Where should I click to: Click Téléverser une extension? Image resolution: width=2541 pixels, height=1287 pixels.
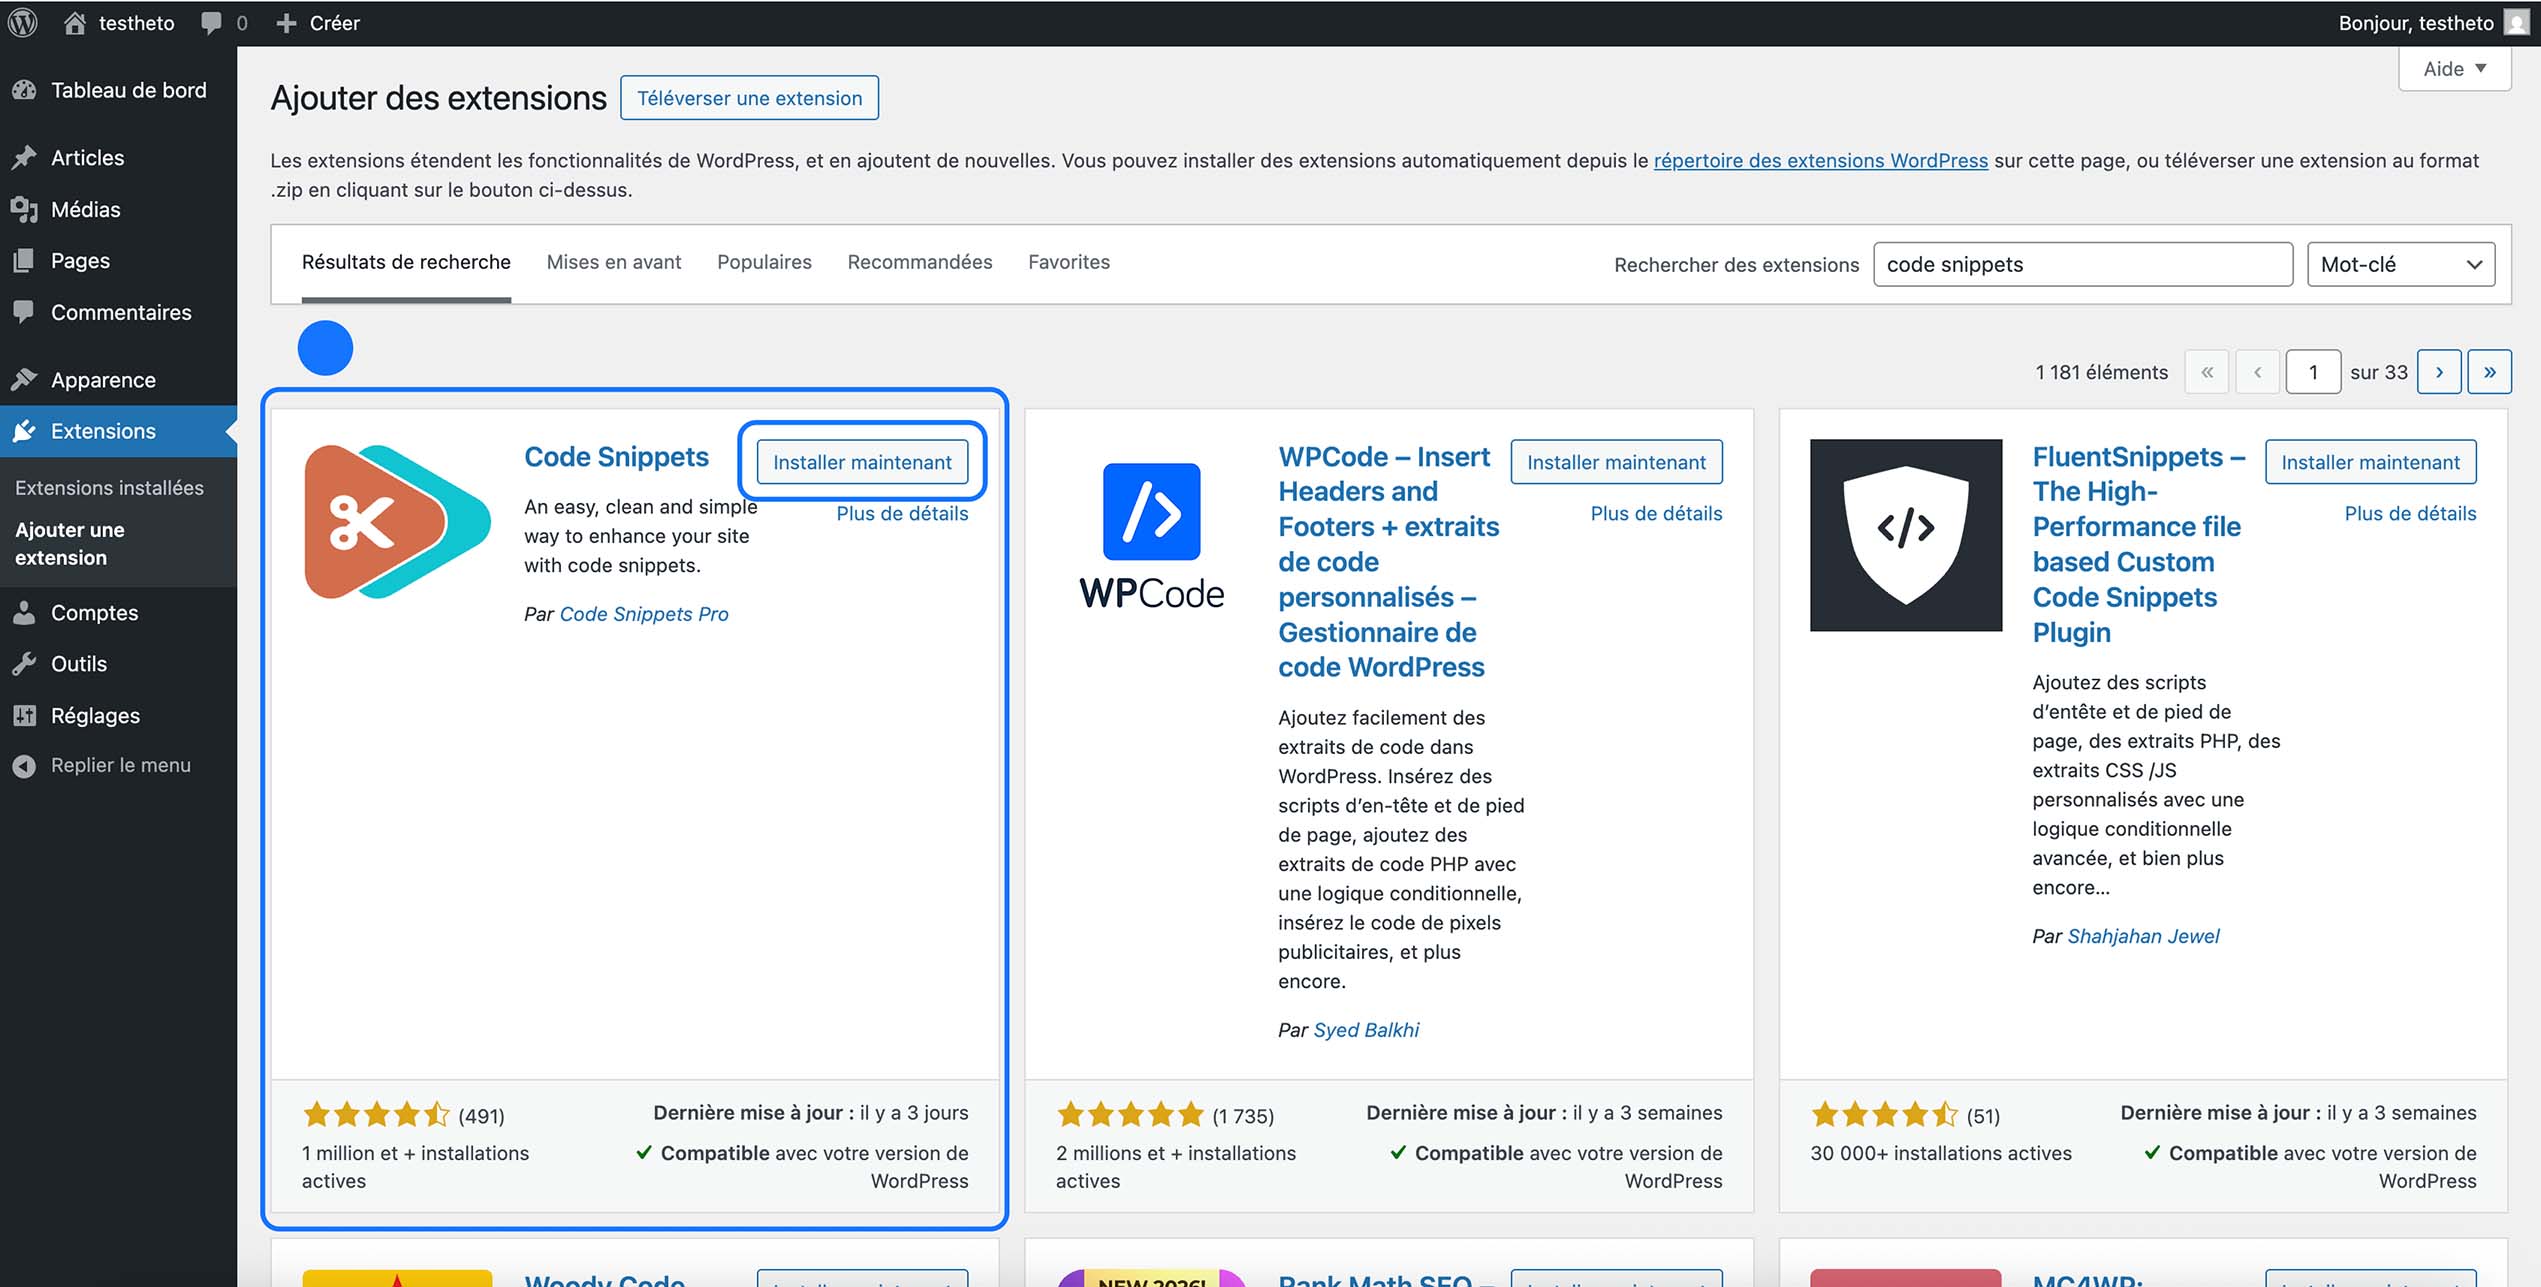(x=749, y=97)
